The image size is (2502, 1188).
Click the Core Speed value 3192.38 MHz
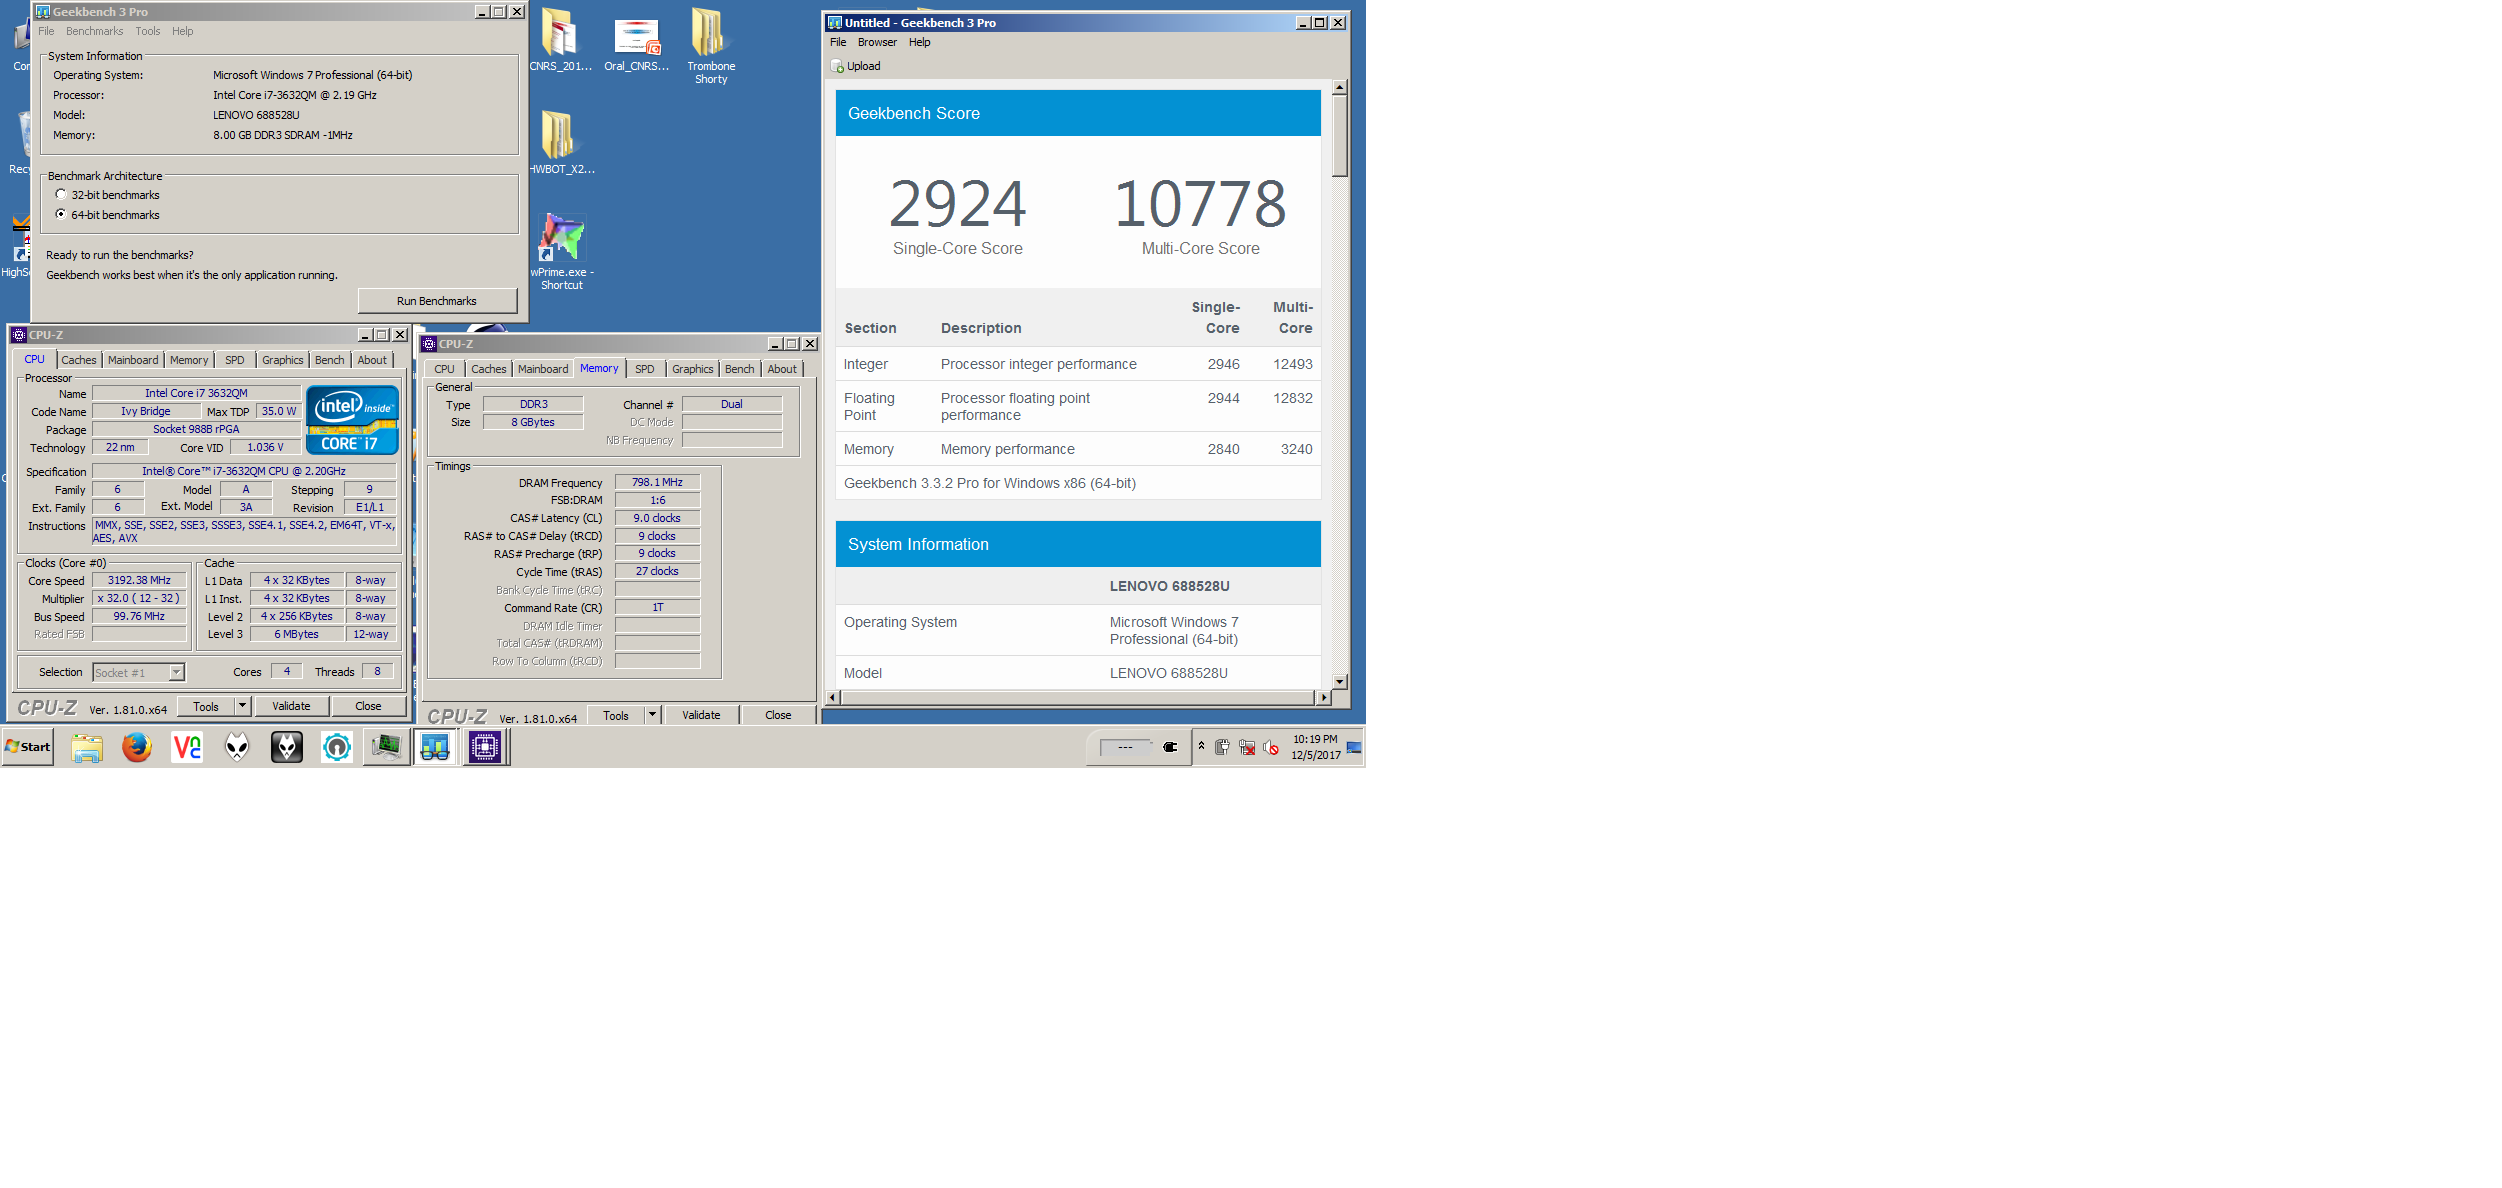point(139,580)
